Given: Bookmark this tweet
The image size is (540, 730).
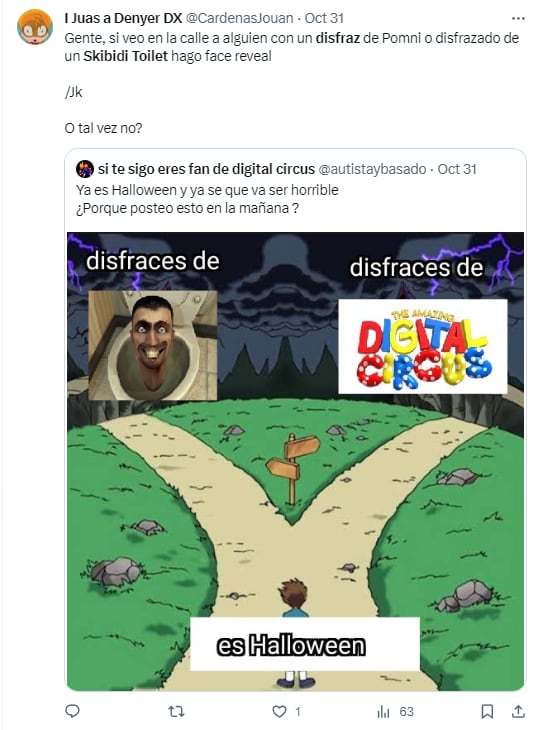Looking at the screenshot, I should [x=487, y=711].
